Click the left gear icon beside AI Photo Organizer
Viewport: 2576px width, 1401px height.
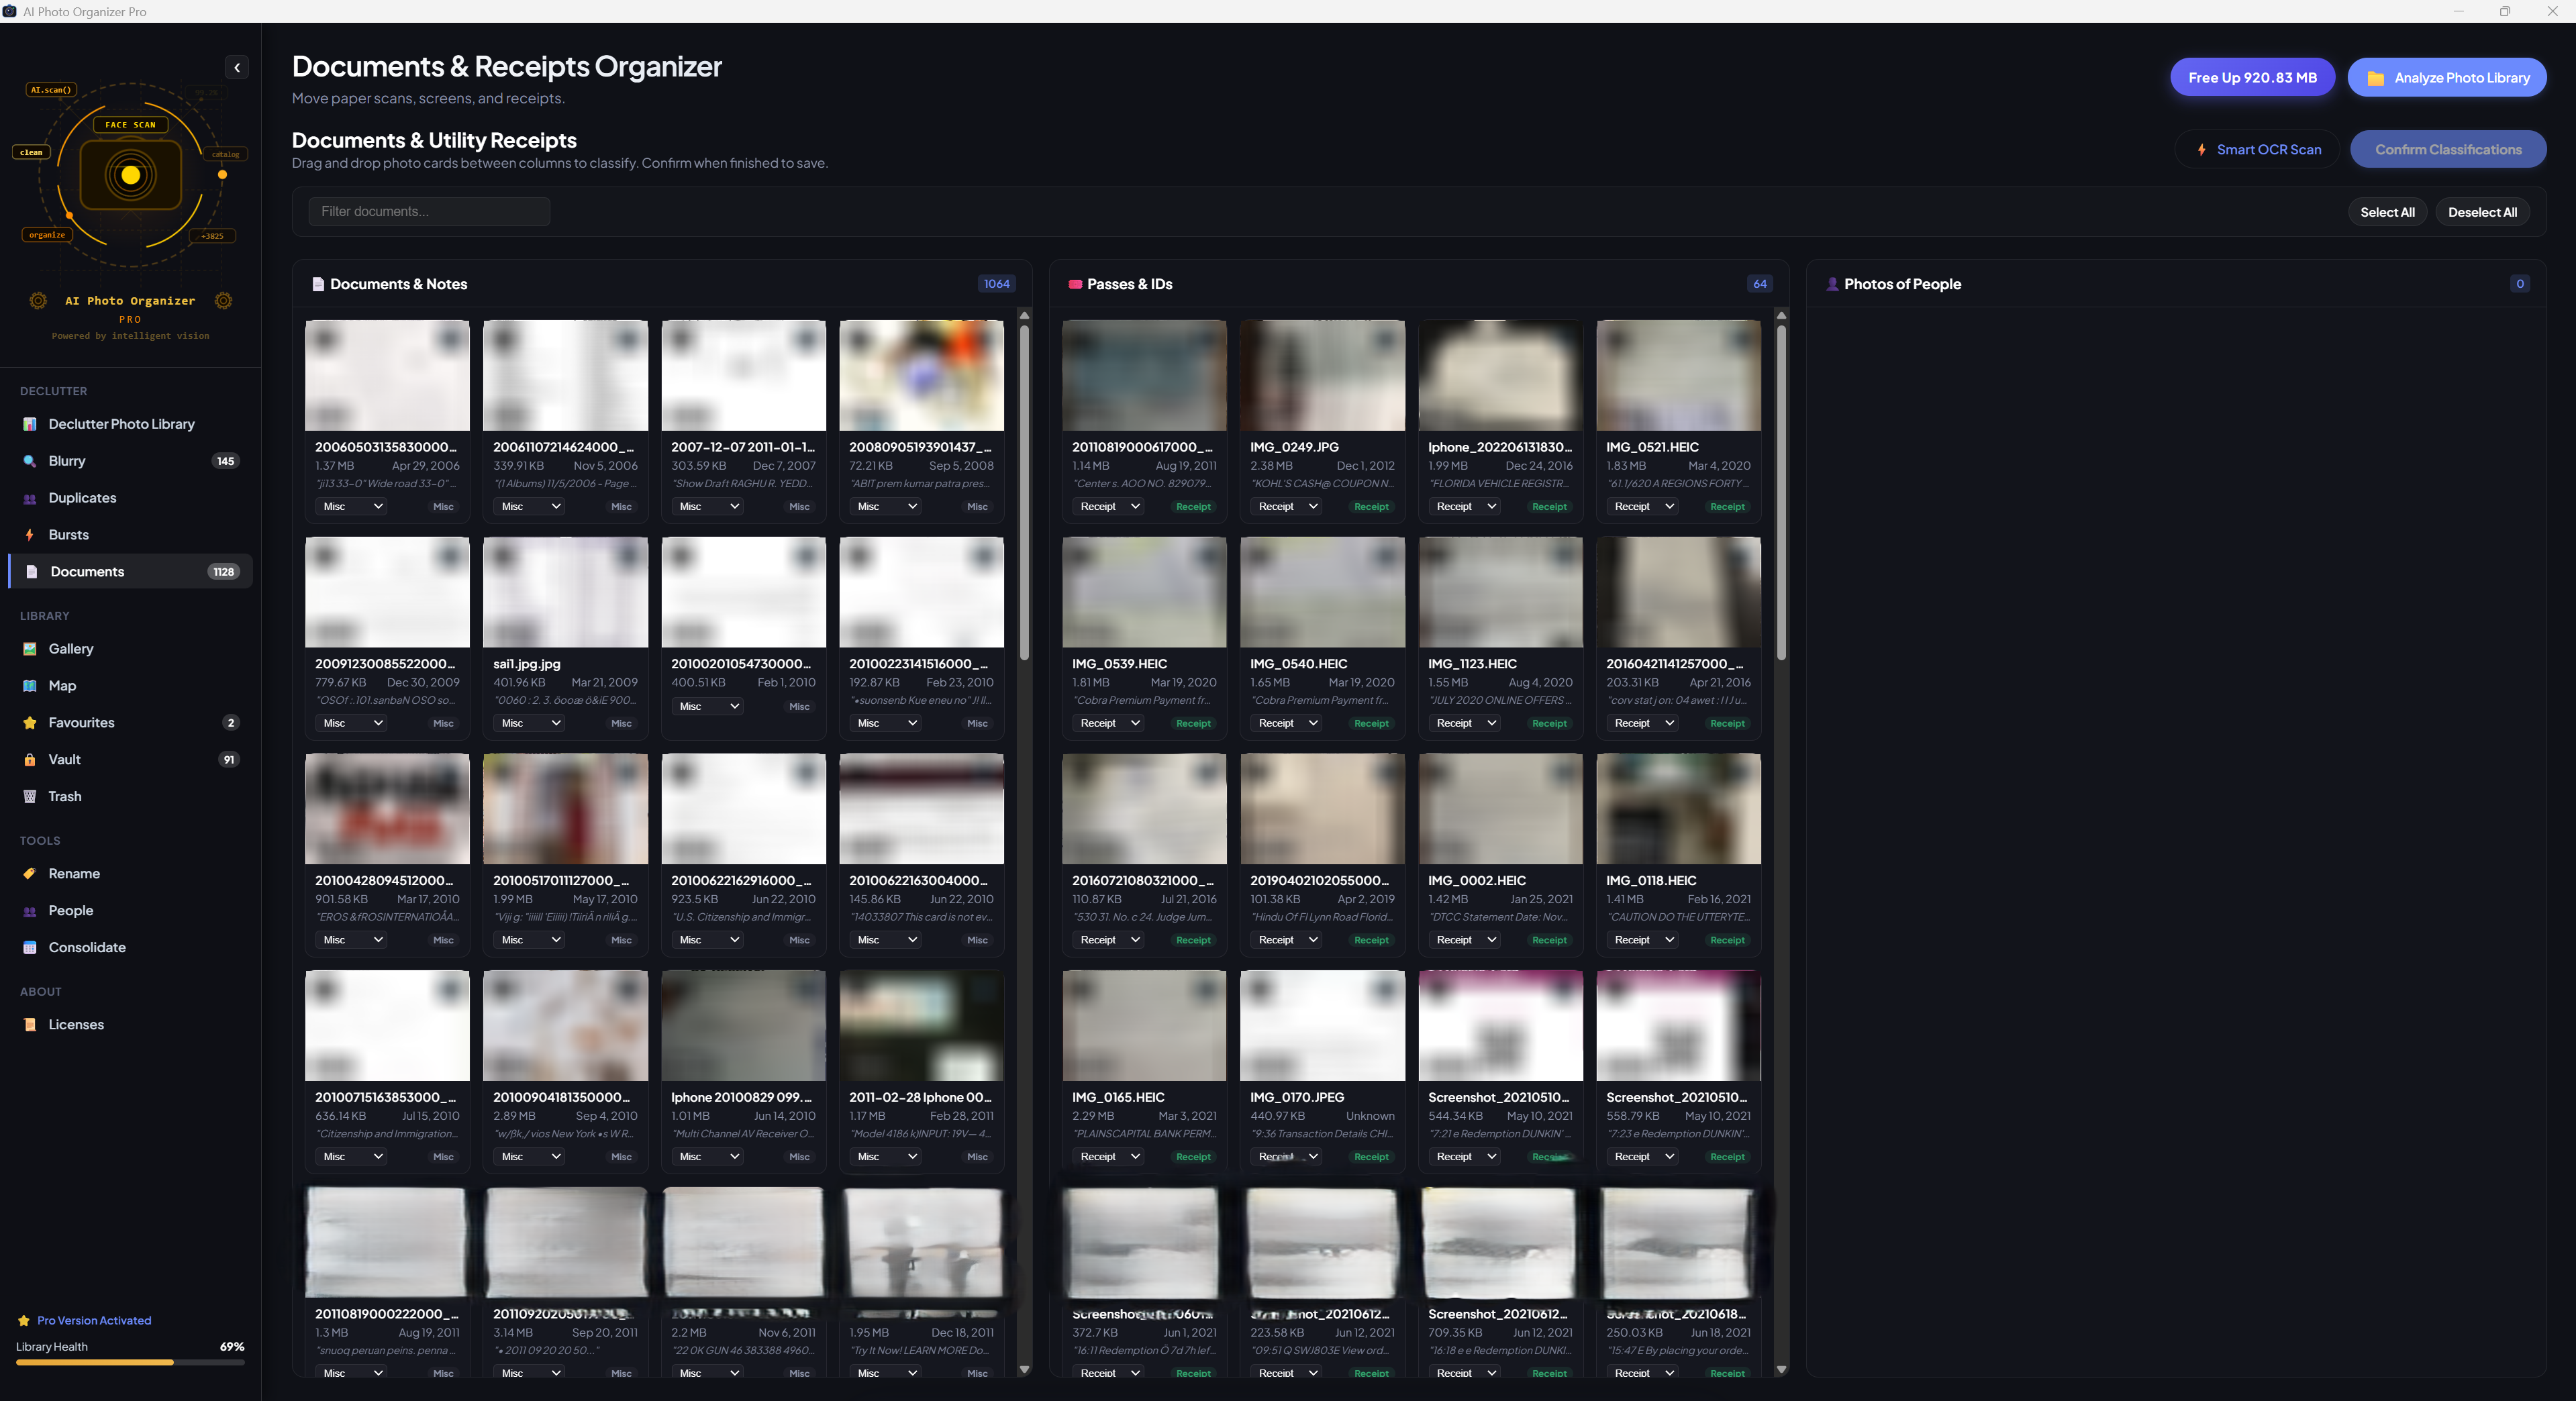[x=38, y=301]
